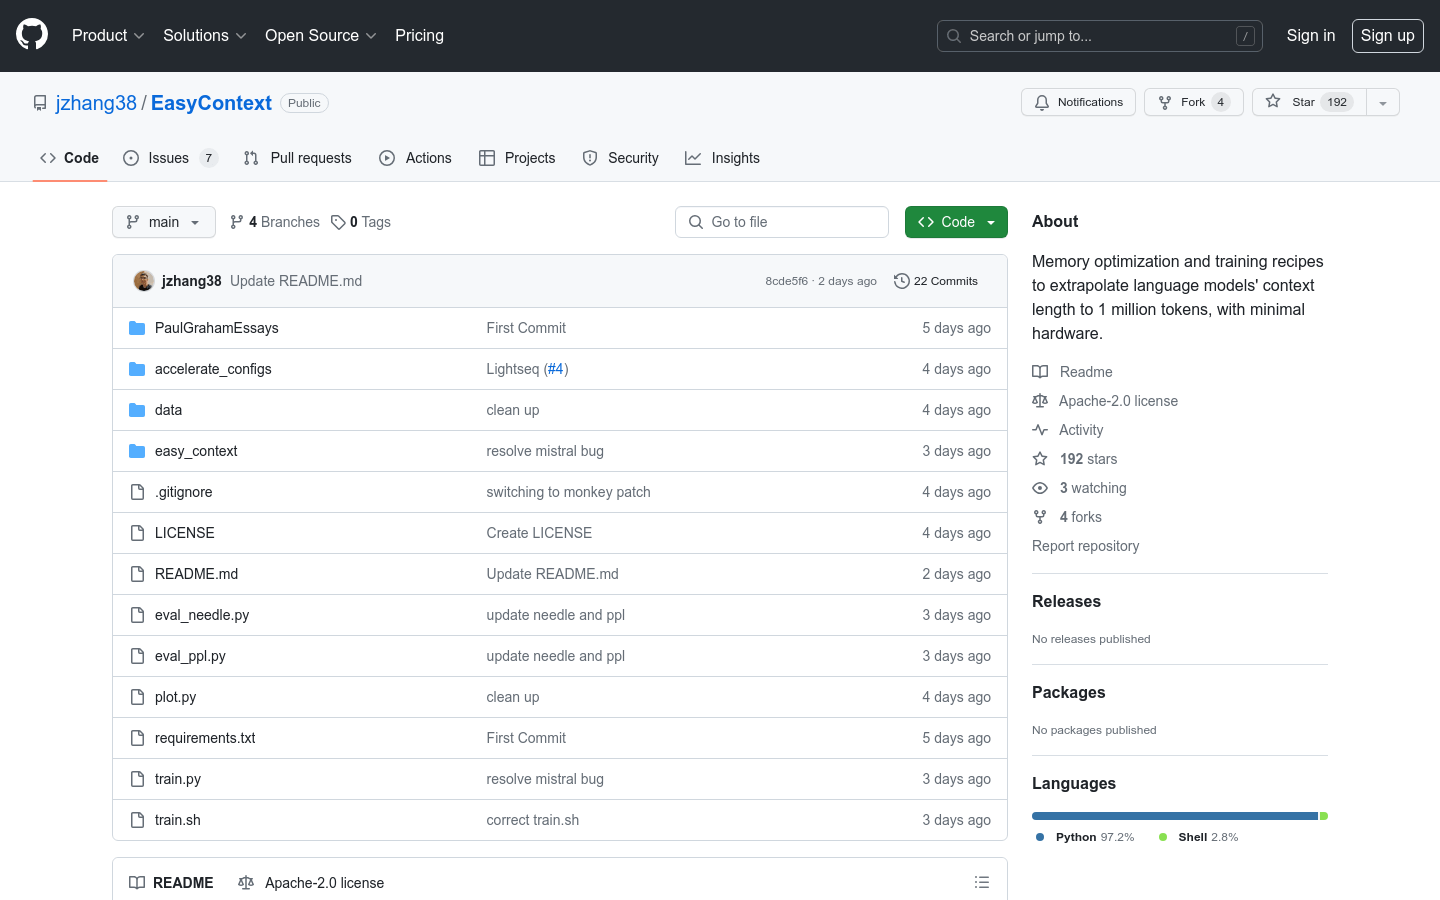
Task: Click the train.py file icon
Action: point(137,779)
